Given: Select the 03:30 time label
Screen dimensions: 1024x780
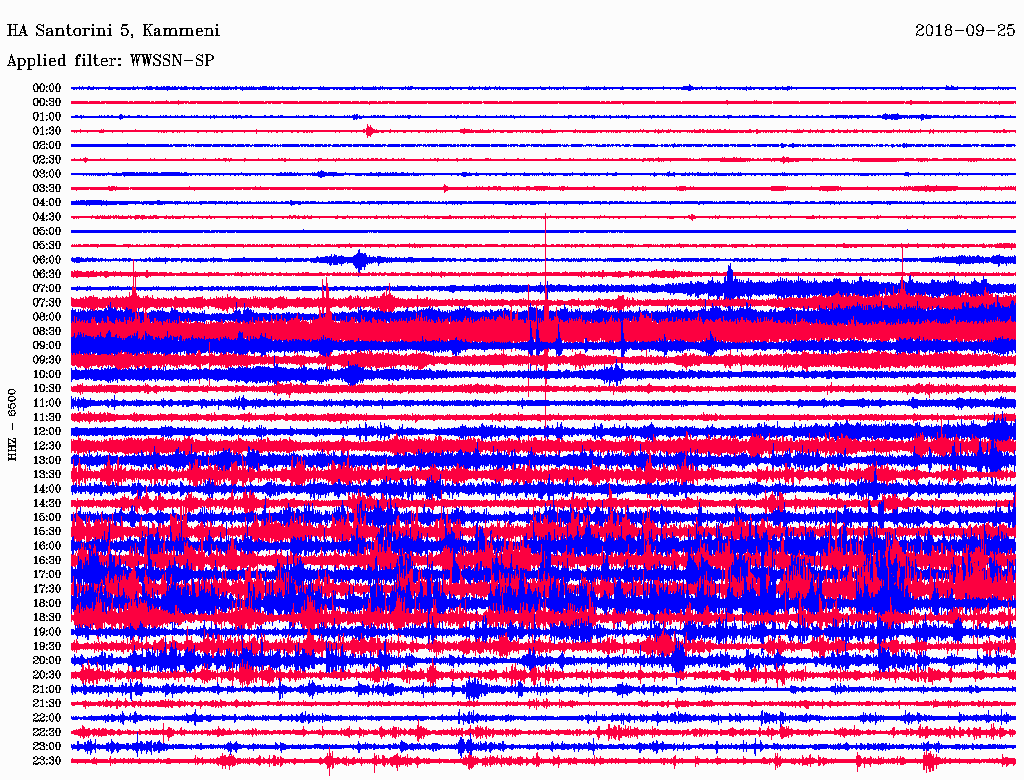Looking at the screenshot, I should click(47, 188).
